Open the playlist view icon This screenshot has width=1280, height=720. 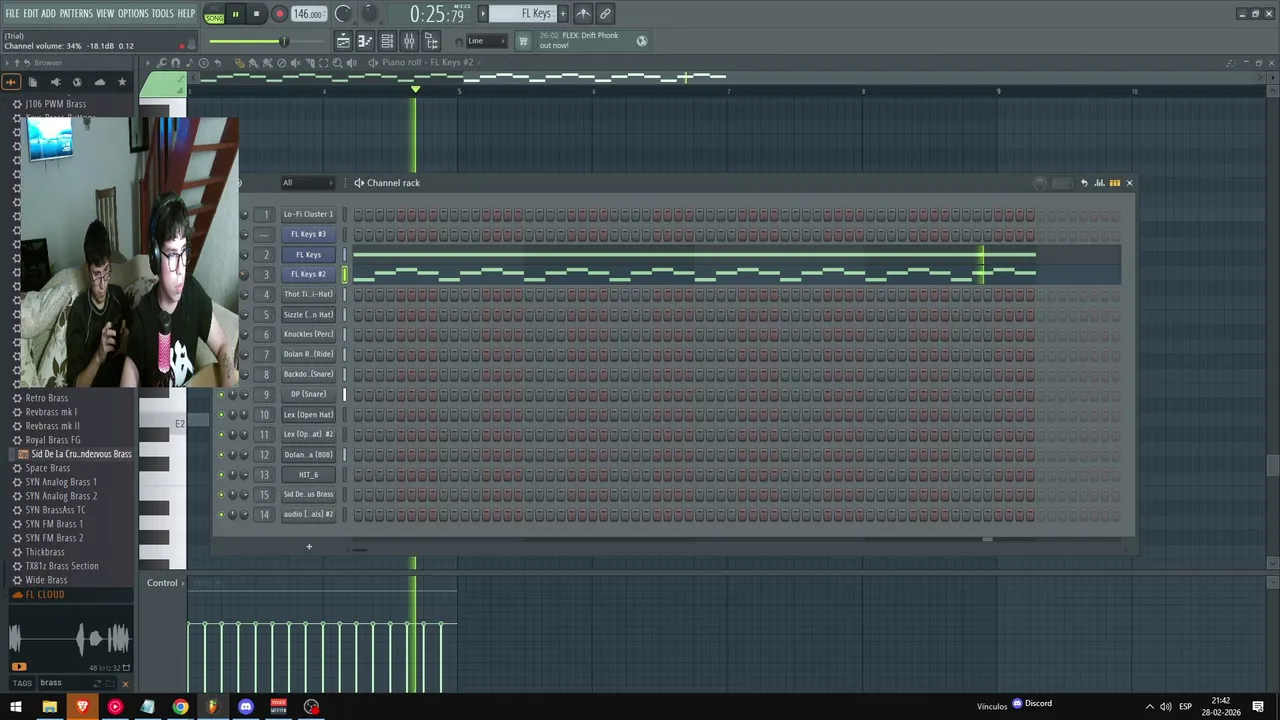pyautogui.click(x=343, y=41)
